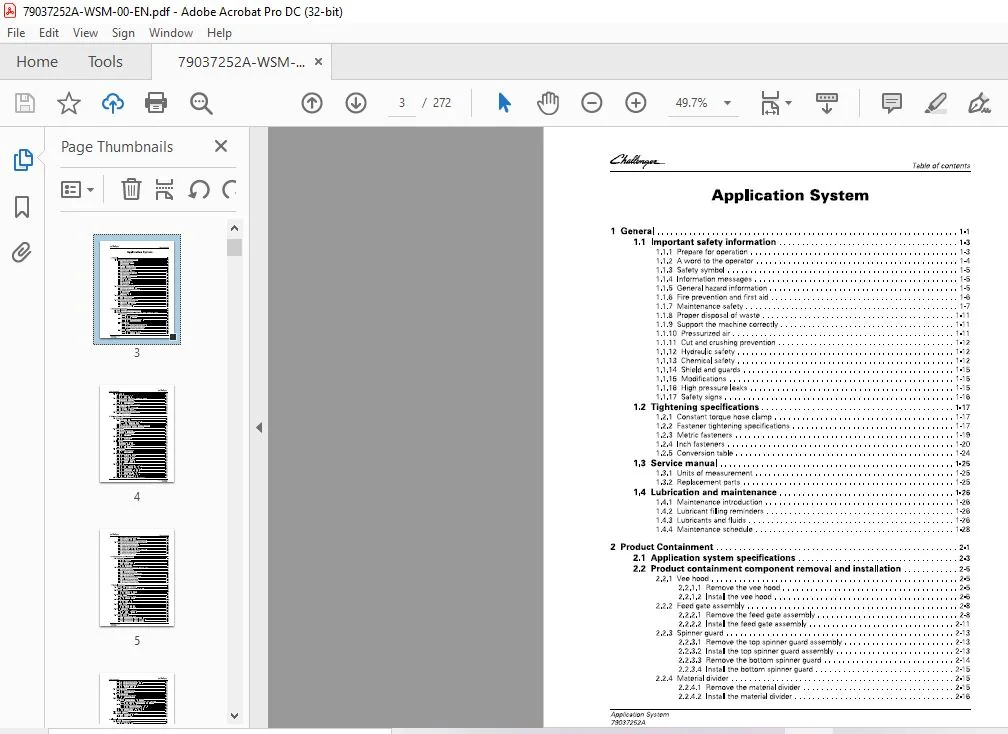1008x734 pixels.
Task: Open the Edit menu
Action: (x=49, y=33)
